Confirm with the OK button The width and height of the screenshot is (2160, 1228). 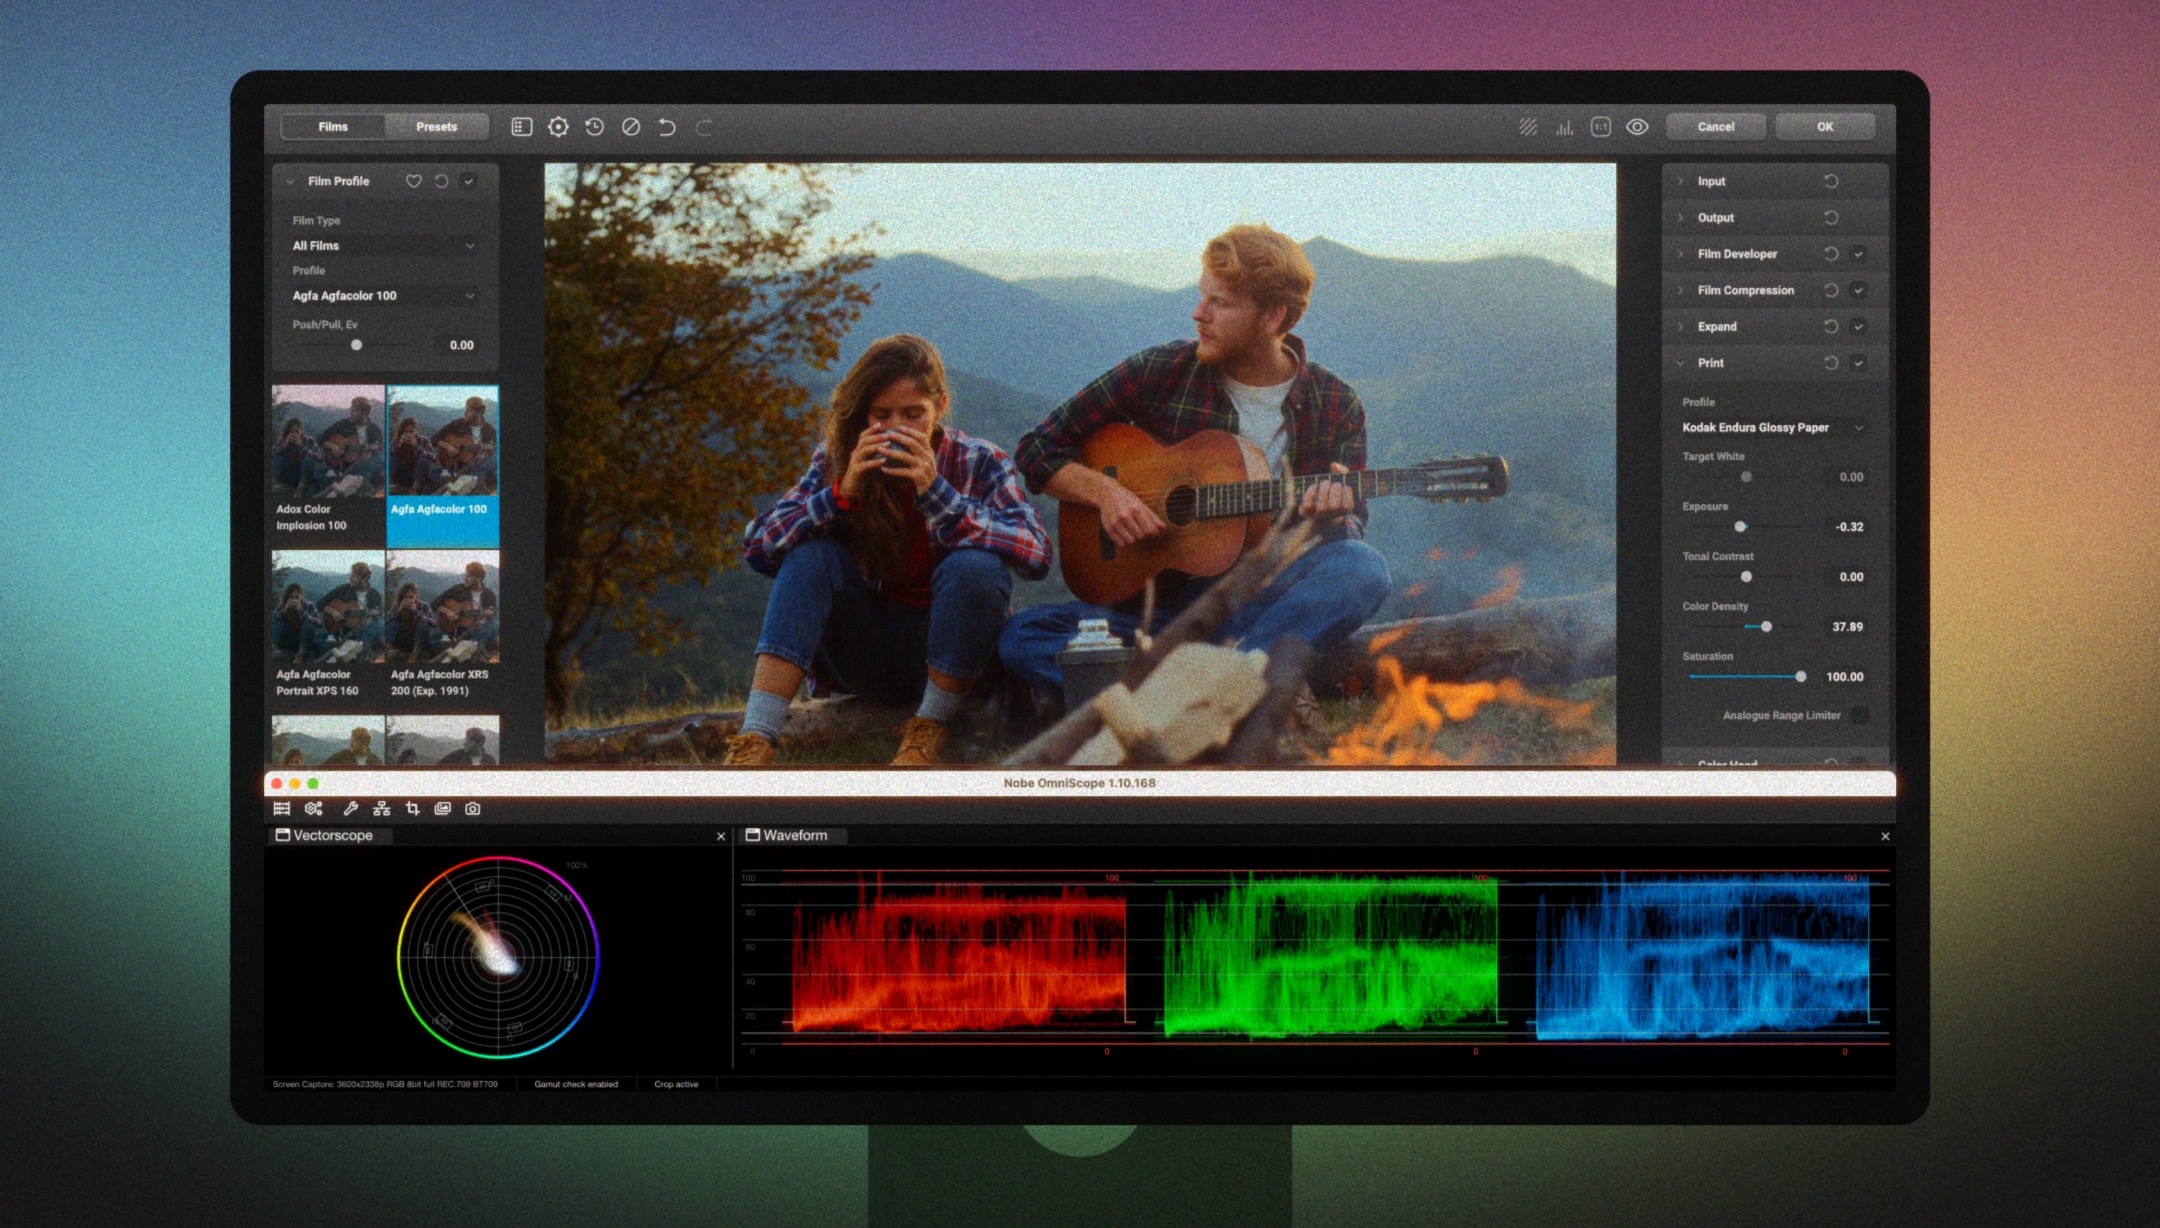1825,127
